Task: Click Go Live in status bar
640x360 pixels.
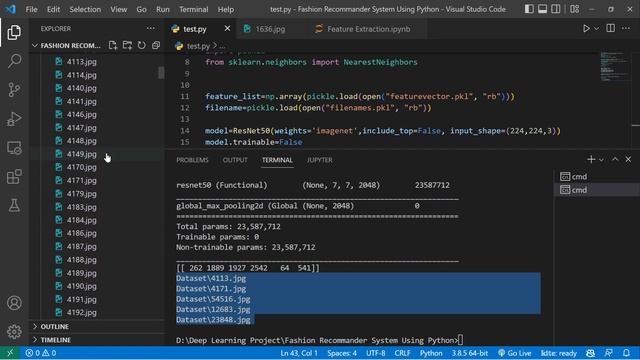Action: coord(515,353)
